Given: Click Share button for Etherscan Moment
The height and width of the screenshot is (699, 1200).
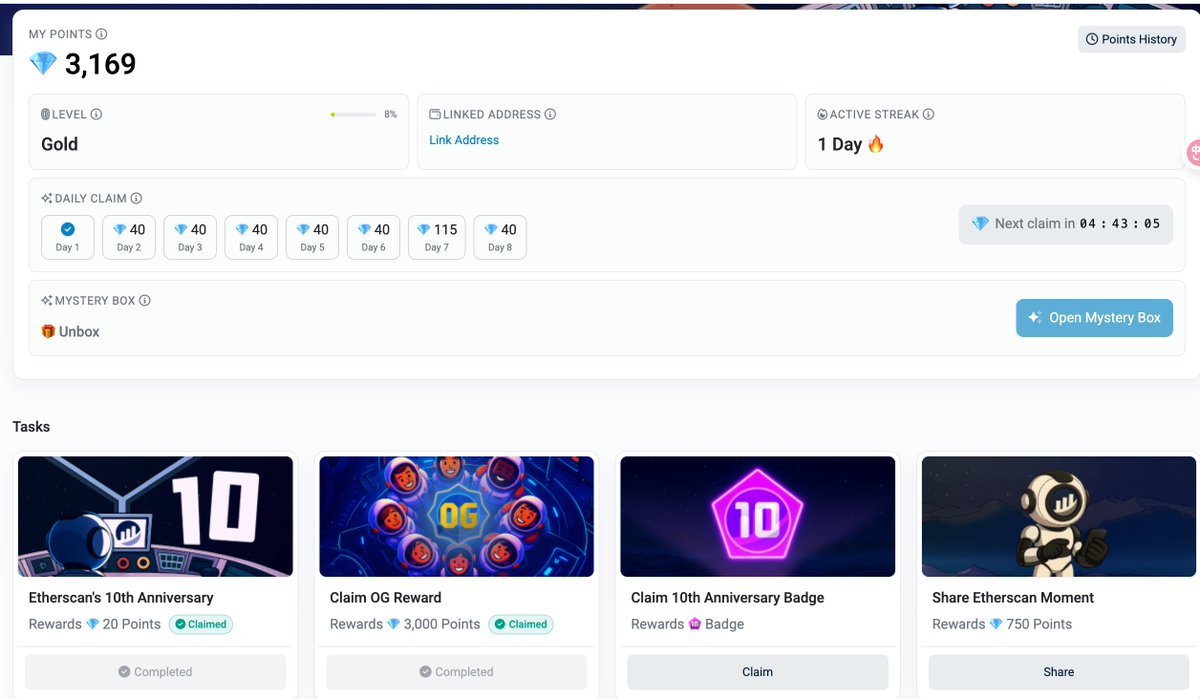Looking at the screenshot, I should point(1058,672).
